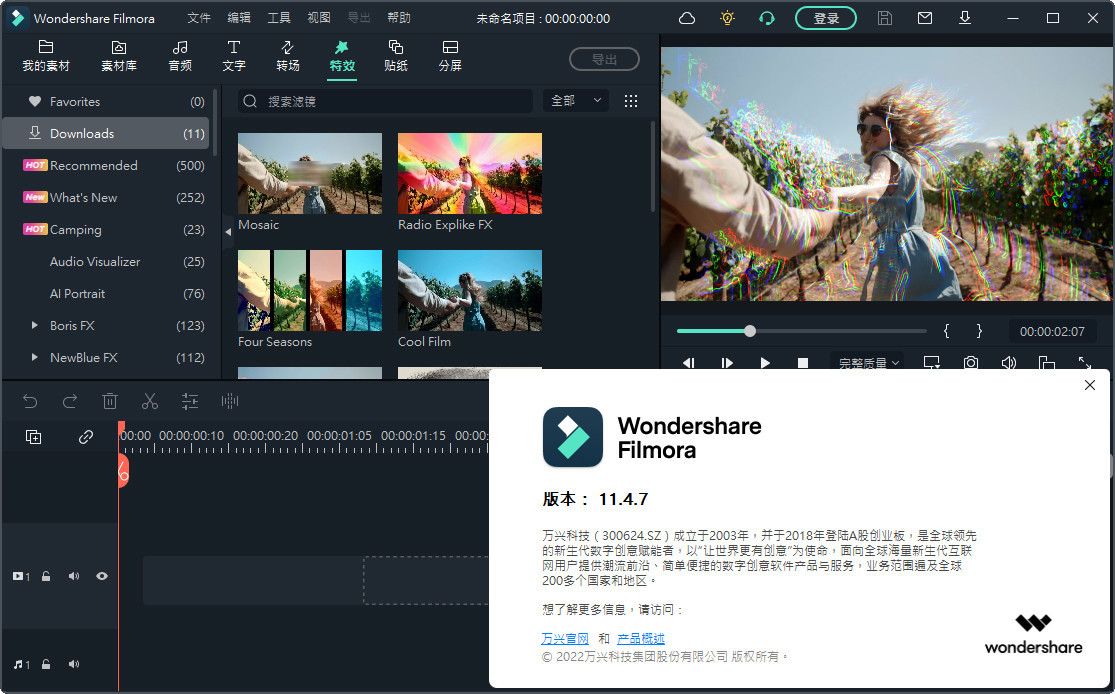This screenshot has height=694, width=1115.
Task: Click the audio waveform icon in timeline toolbar
Action: pos(230,402)
